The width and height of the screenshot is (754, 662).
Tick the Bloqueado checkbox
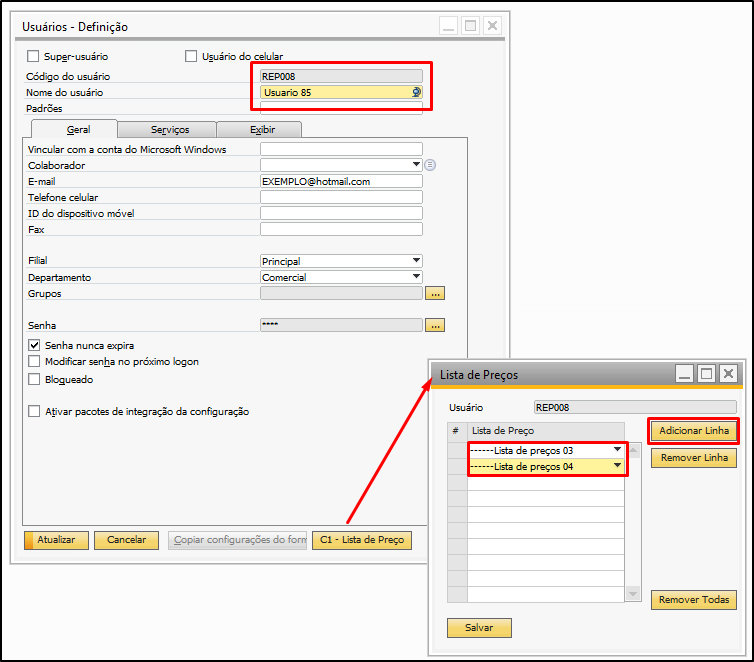[x=34, y=379]
